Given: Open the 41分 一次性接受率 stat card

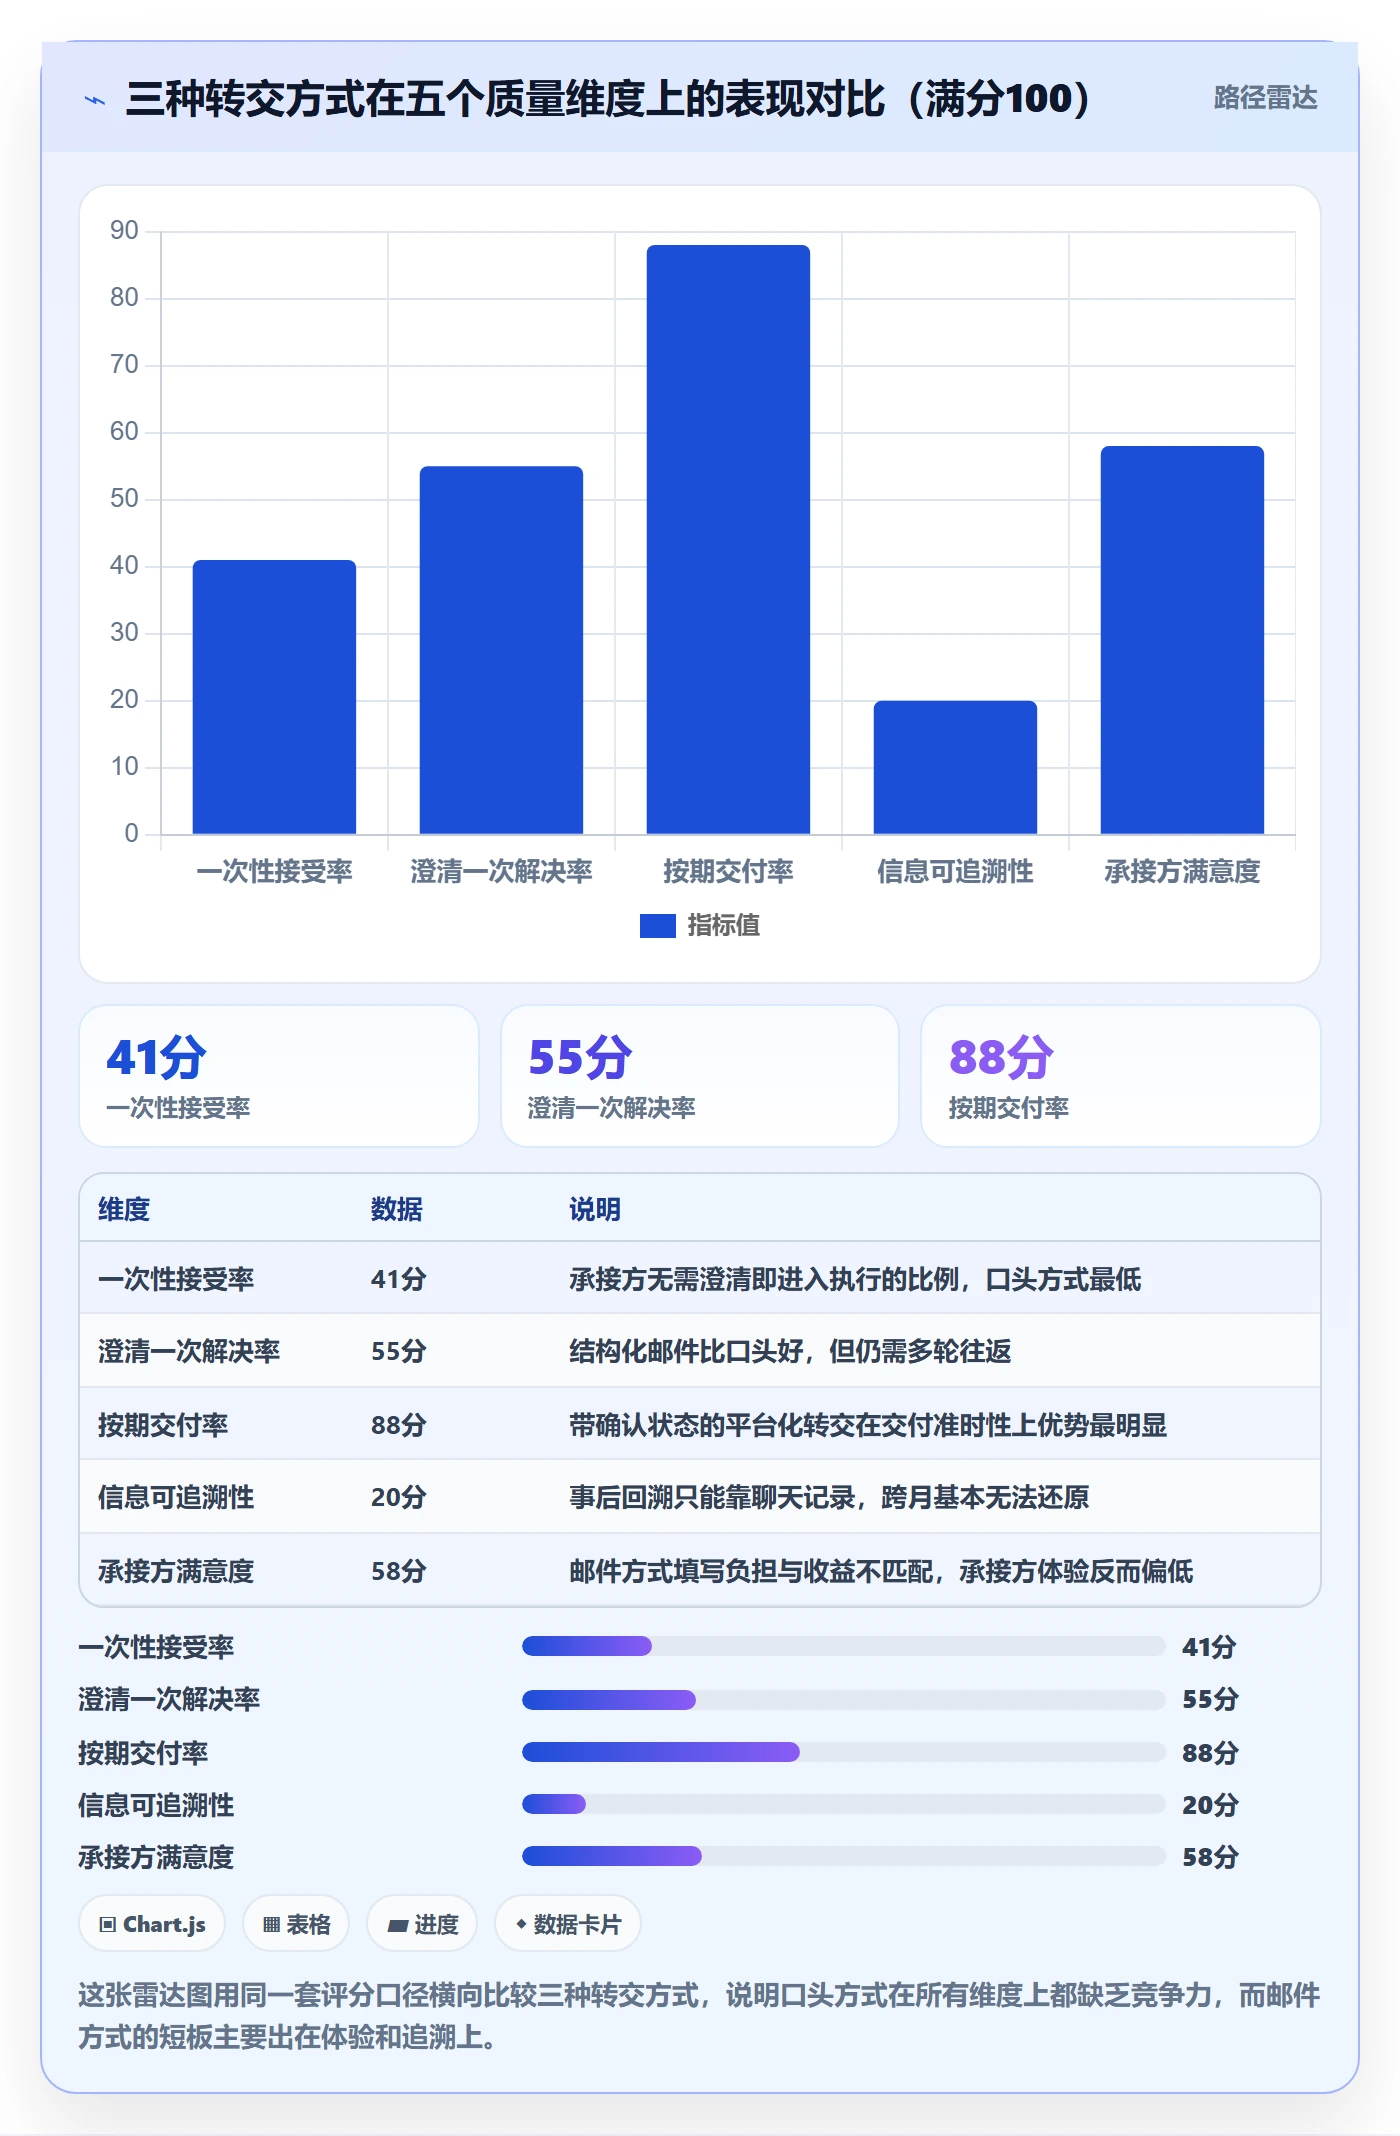Looking at the screenshot, I should click(279, 1076).
